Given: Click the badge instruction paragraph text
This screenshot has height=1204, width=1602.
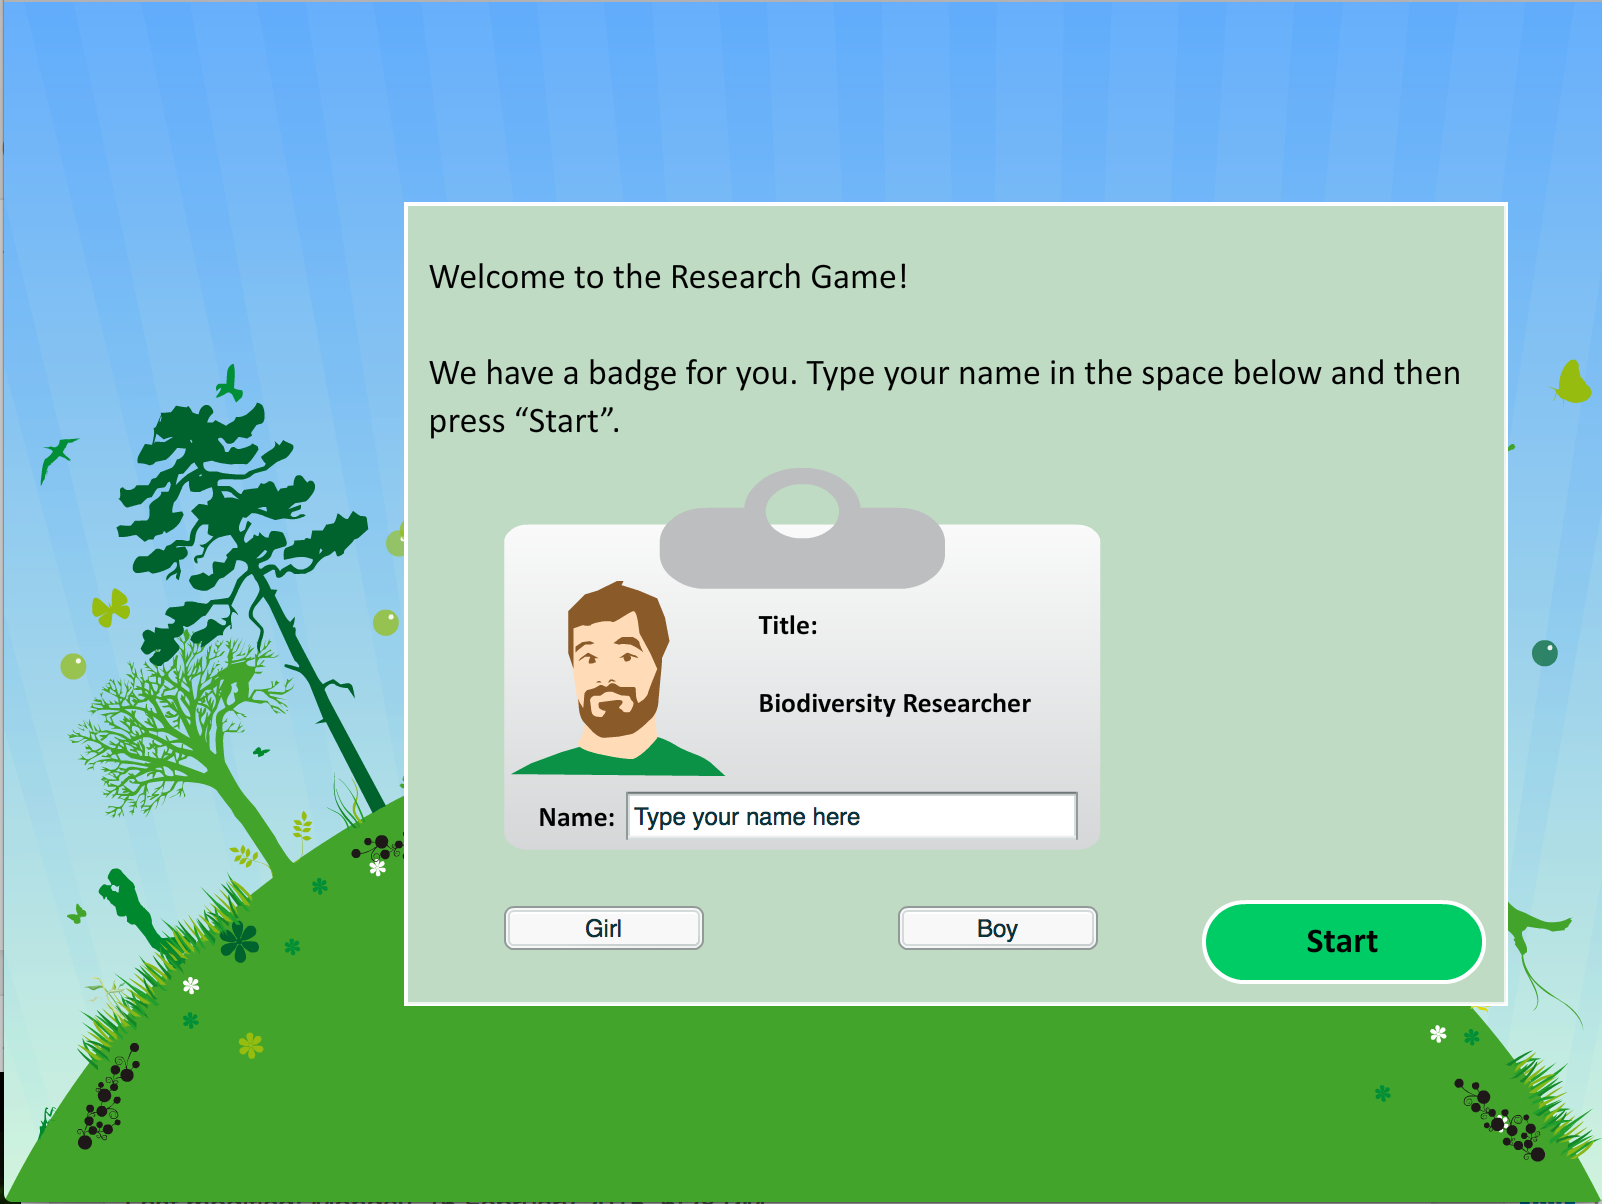Looking at the screenshot, I should pos(944,397).
